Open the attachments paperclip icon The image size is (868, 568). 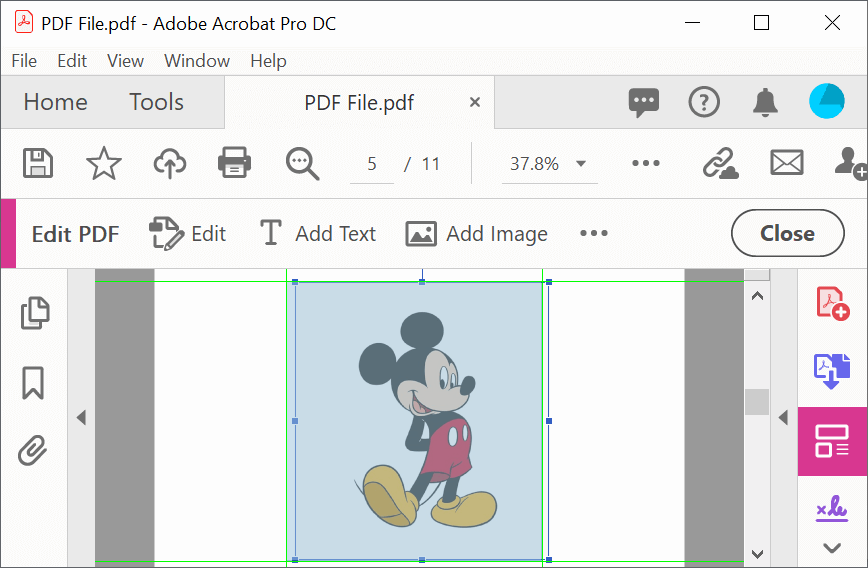[x=32, y=450]
